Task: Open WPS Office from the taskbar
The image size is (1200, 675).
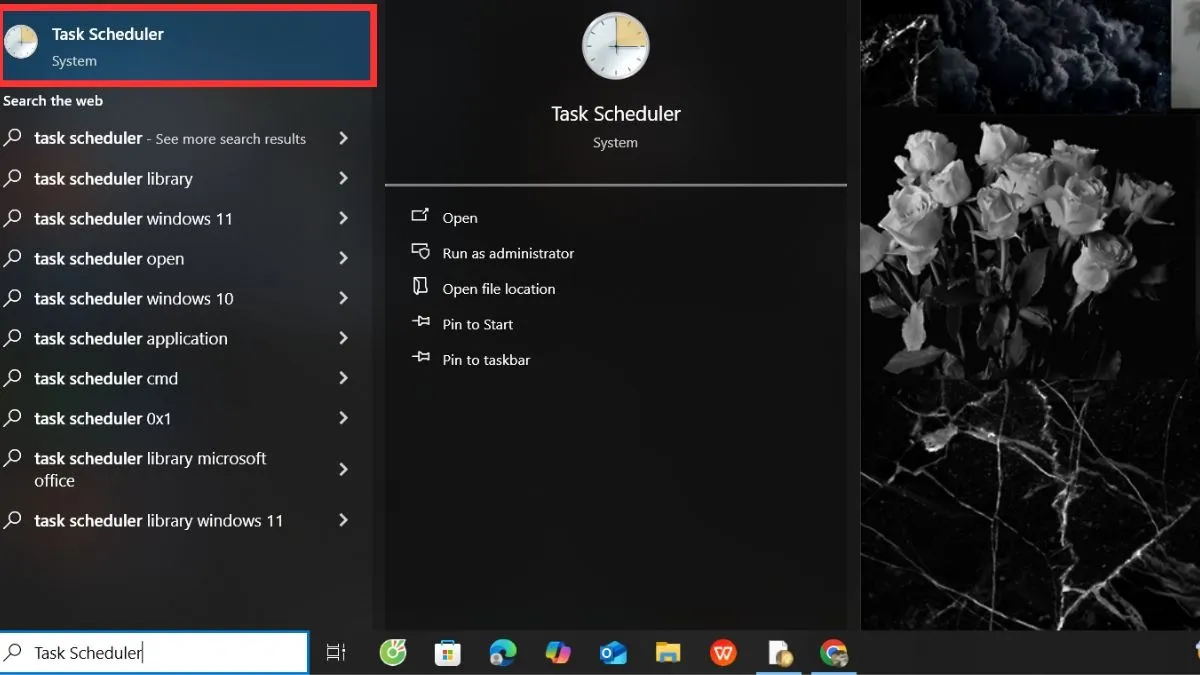Action: 723,652
